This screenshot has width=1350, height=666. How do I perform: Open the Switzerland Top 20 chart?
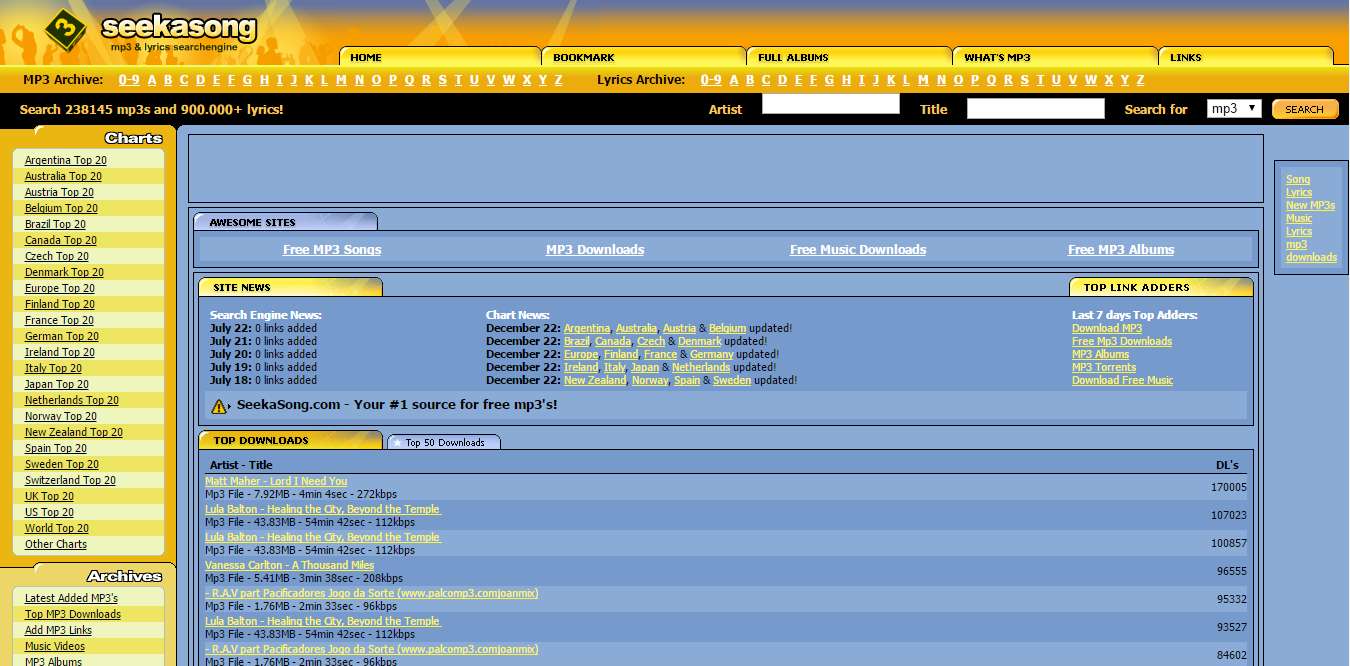70,480
